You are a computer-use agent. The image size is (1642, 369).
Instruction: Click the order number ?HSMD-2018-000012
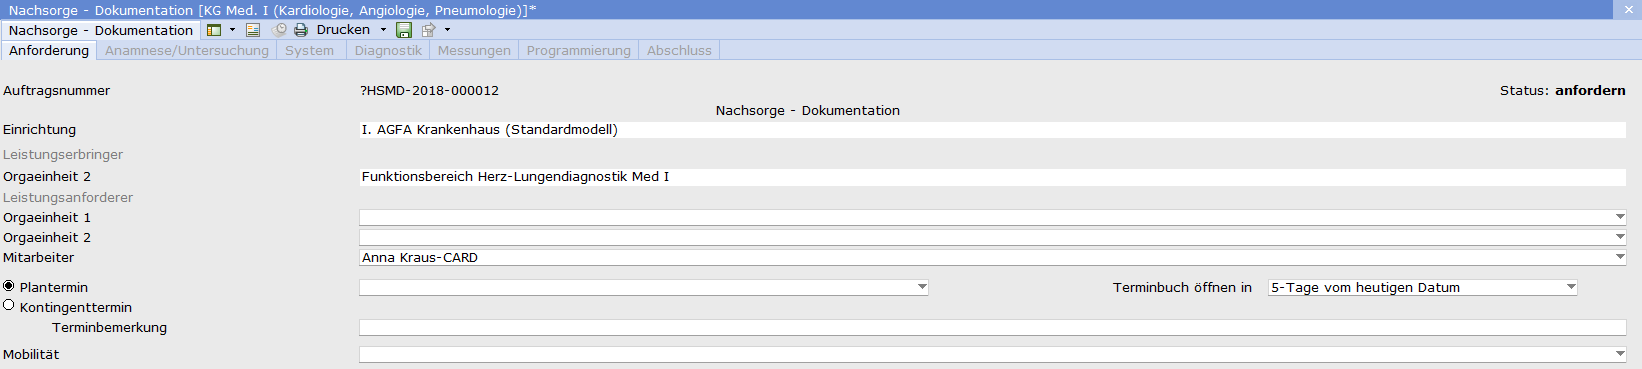click(x=430, y=90)
